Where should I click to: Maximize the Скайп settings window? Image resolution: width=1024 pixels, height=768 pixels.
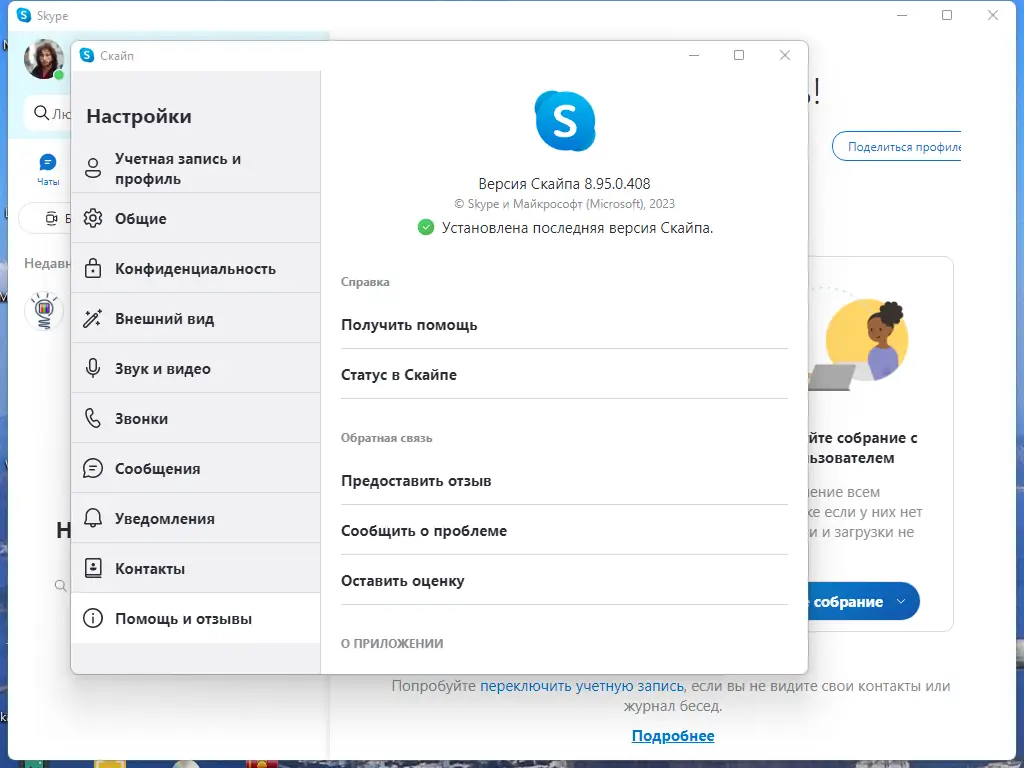pyautogui.click(x=739, y=56)
